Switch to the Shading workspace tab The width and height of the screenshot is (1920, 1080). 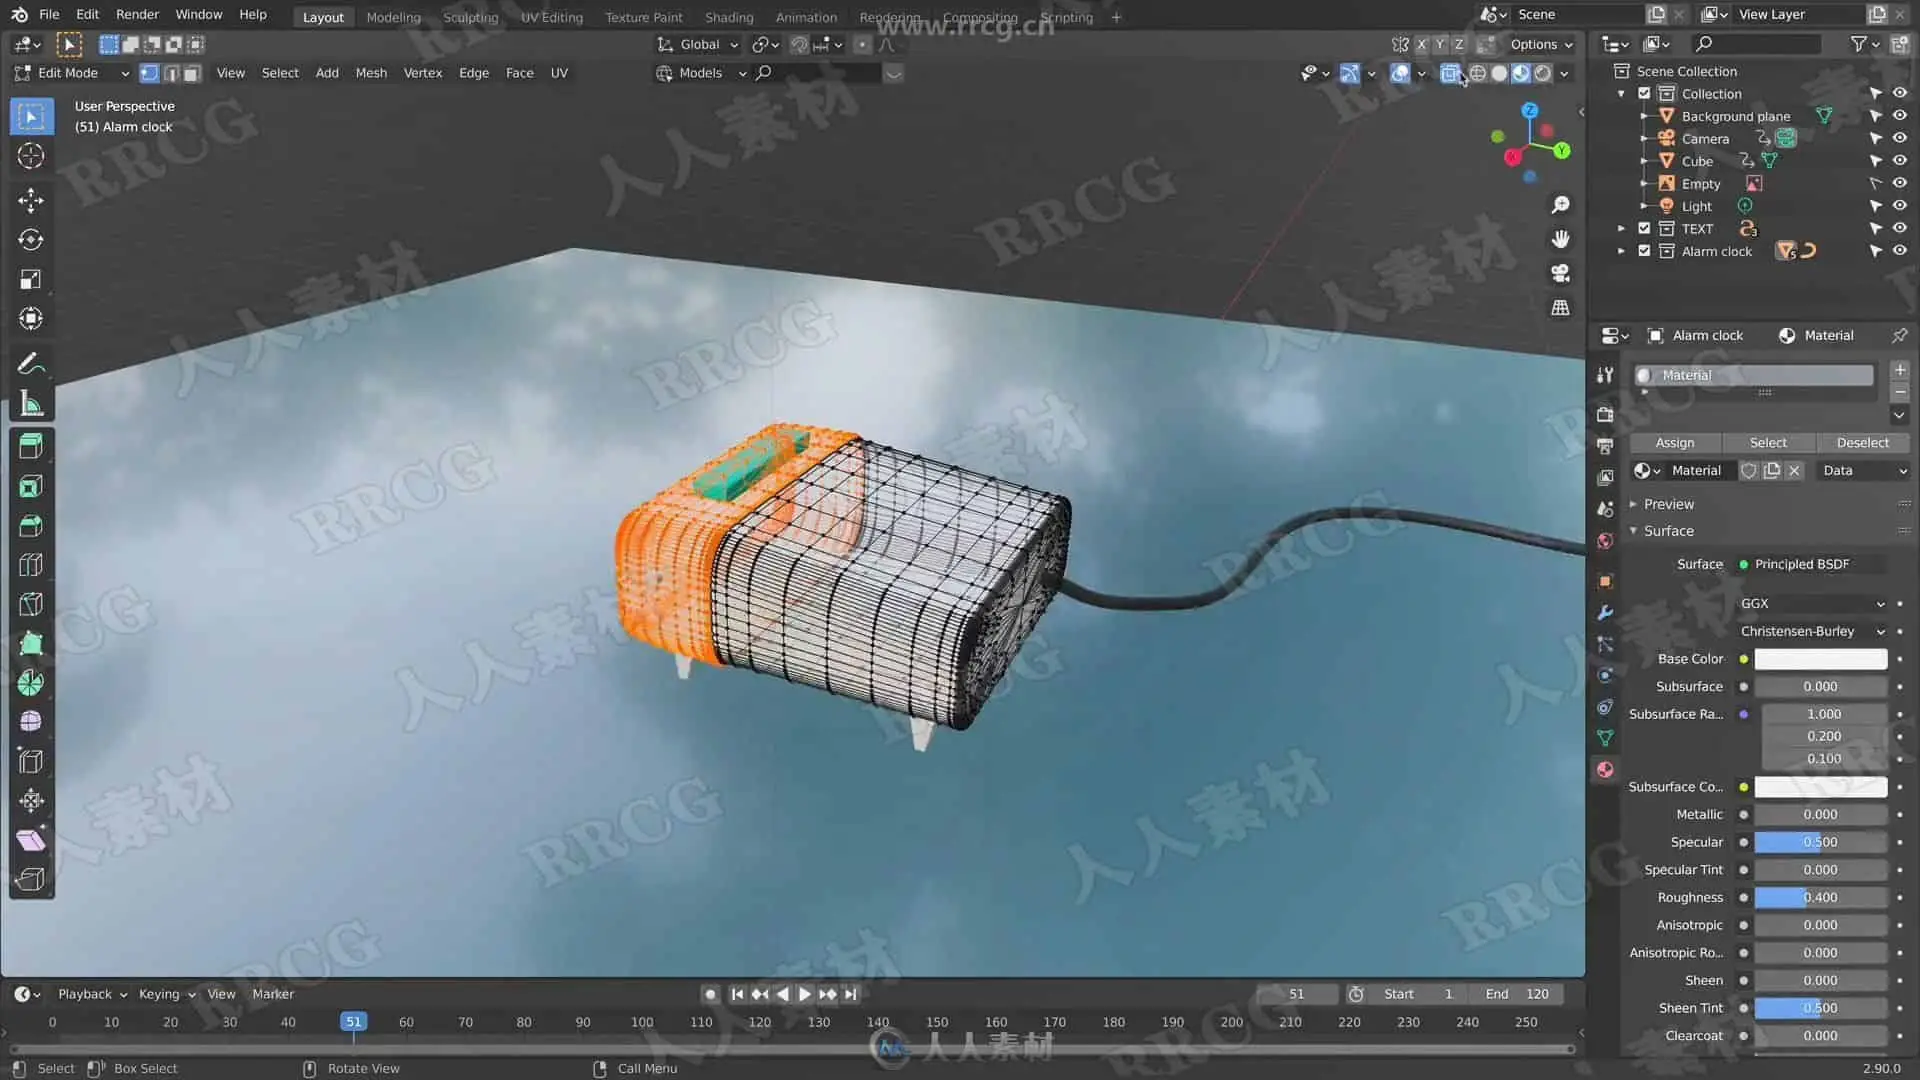click(x=728, y=17)
